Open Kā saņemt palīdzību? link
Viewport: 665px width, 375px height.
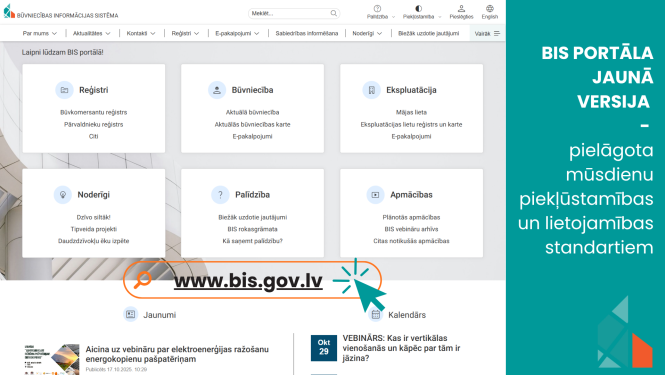click(x=252, y=241)
